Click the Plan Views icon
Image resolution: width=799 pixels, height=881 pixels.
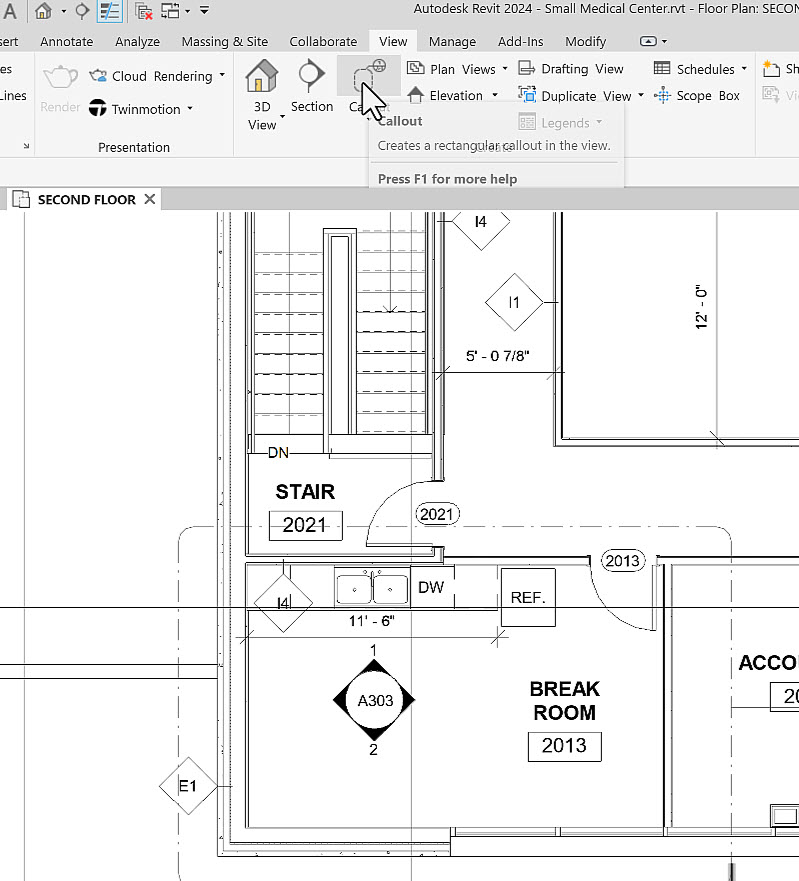pos(416,69)
